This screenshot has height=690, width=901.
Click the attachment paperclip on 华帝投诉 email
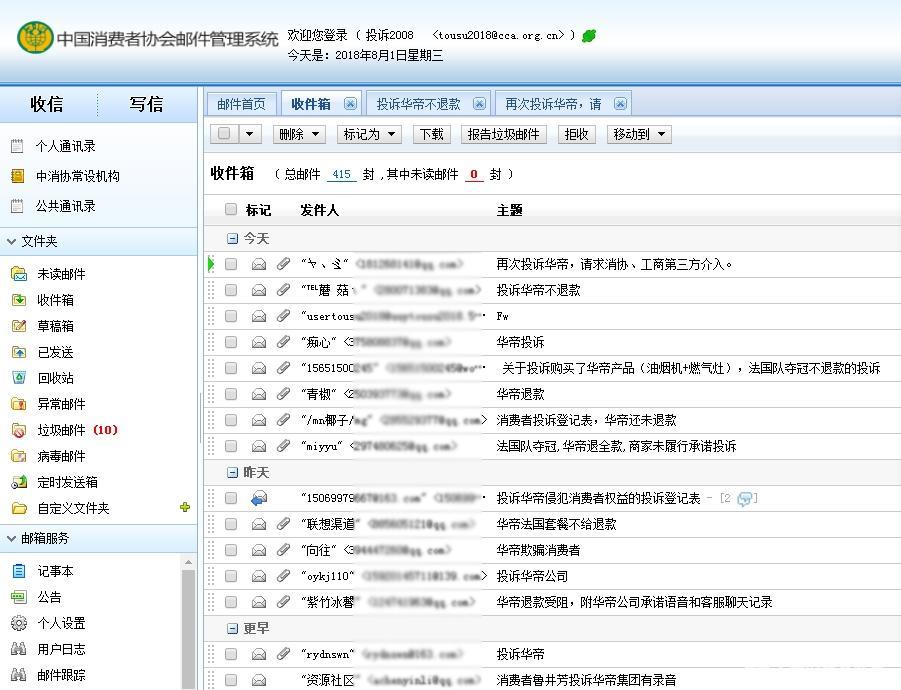click(x=283, y=342)
